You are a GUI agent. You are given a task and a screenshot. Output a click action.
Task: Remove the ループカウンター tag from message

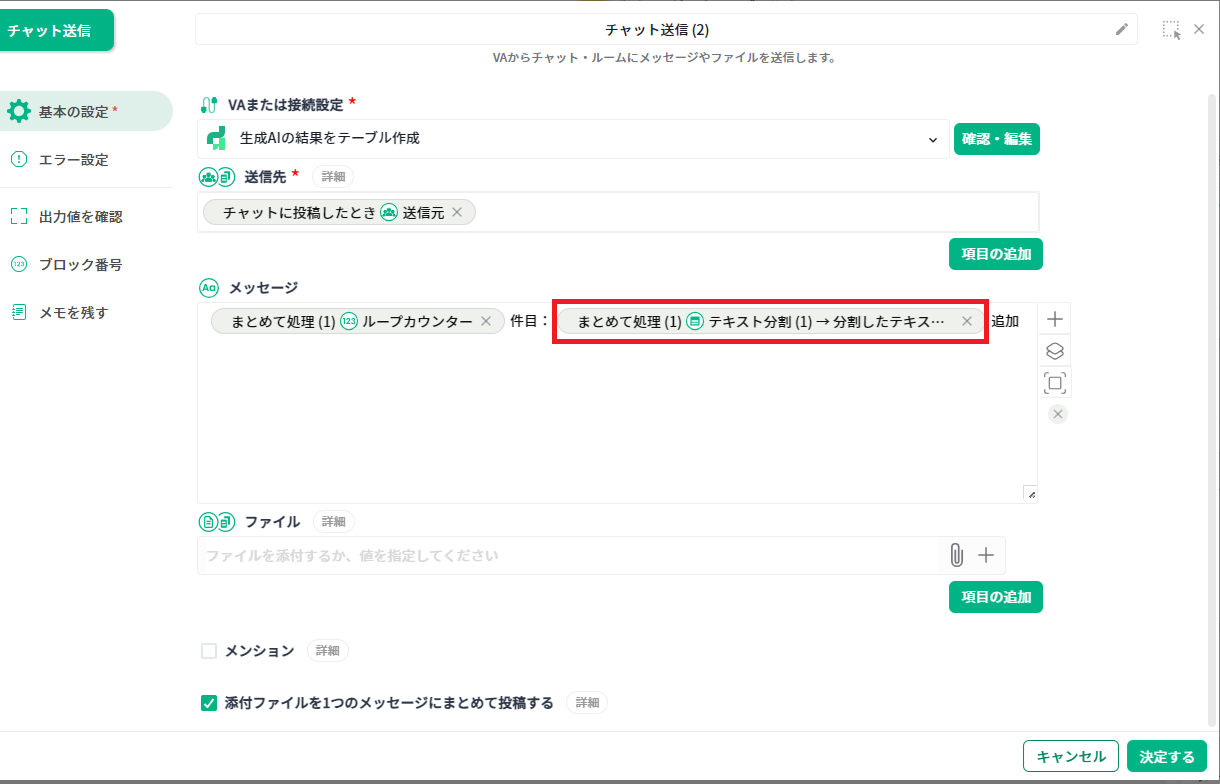[x=486, y=321]
